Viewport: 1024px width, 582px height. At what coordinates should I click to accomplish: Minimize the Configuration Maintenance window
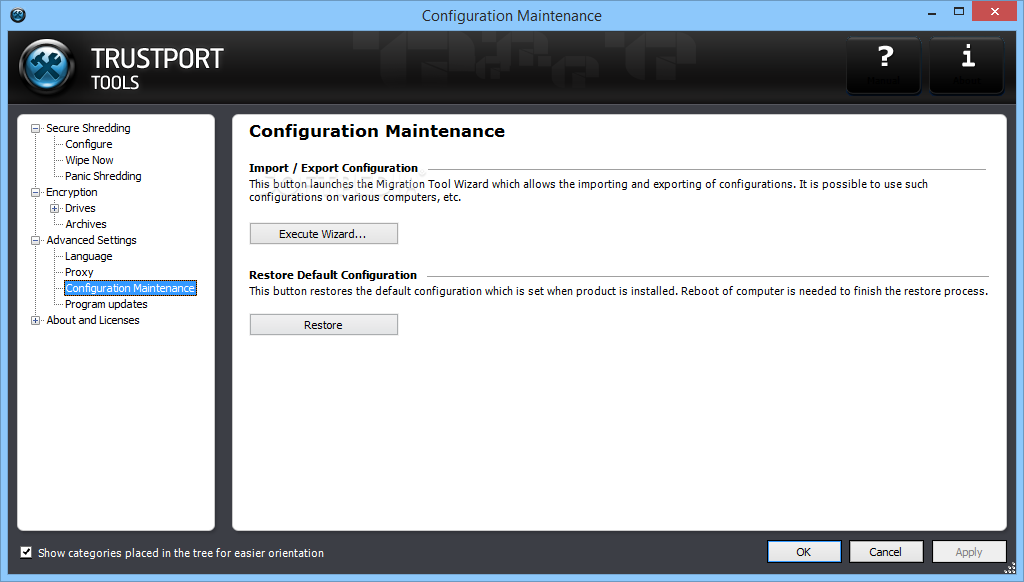pyautogui.click(x=932, y=12)
